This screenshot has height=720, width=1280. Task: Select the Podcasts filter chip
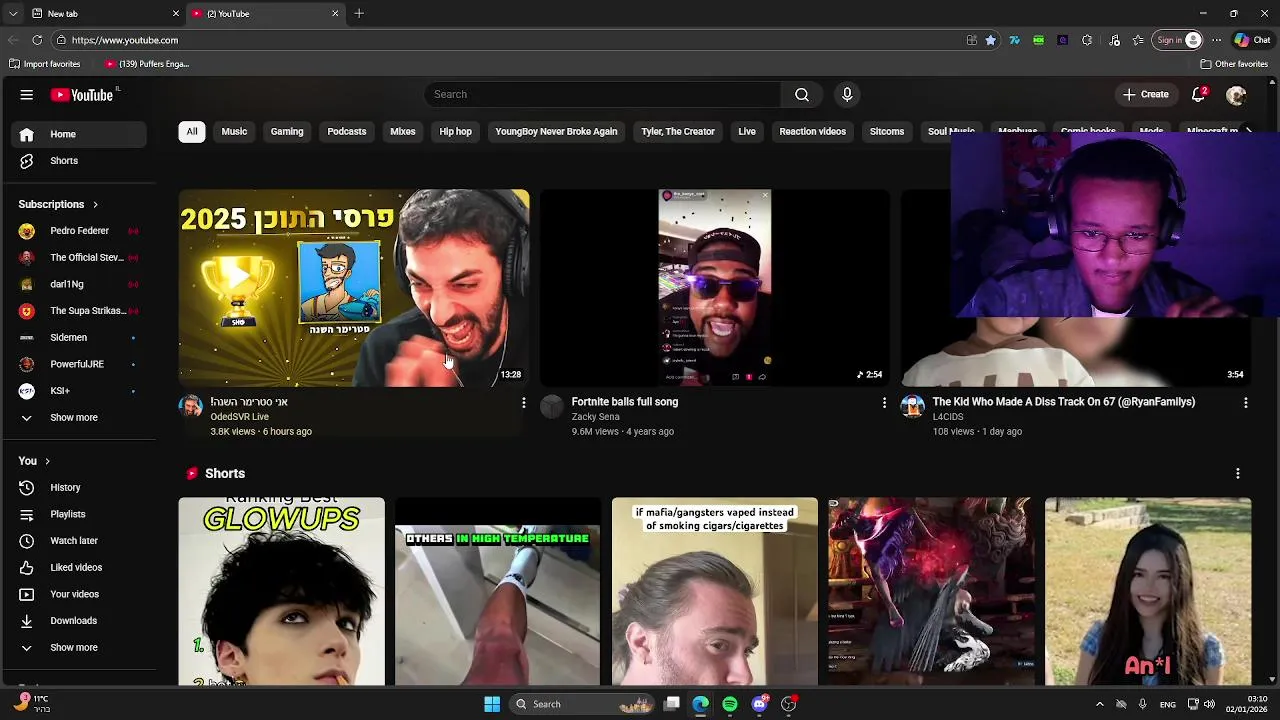pyautogui.click(x=347, y=132)
